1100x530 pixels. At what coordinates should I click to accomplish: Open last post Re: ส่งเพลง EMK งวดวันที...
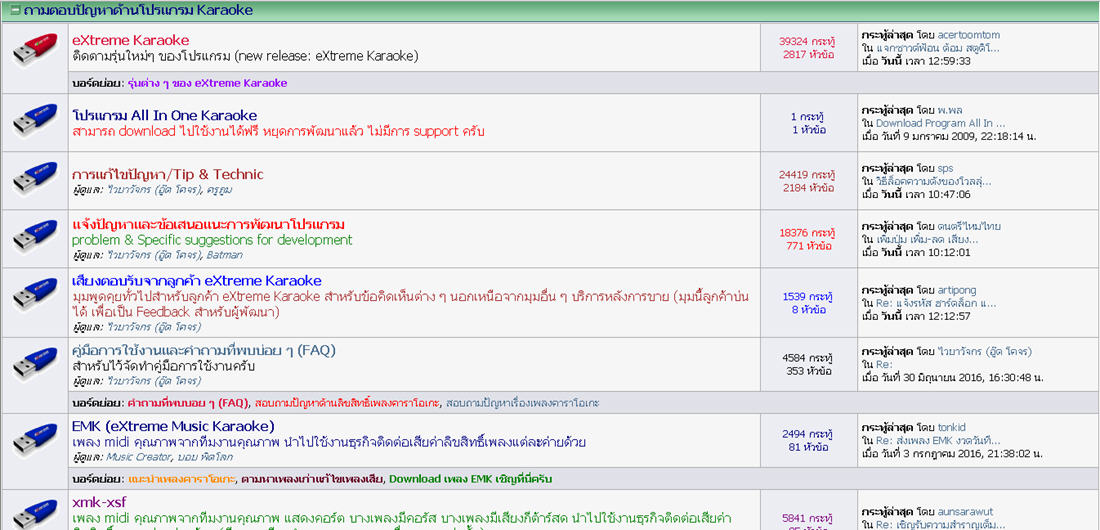pos(938,441)
